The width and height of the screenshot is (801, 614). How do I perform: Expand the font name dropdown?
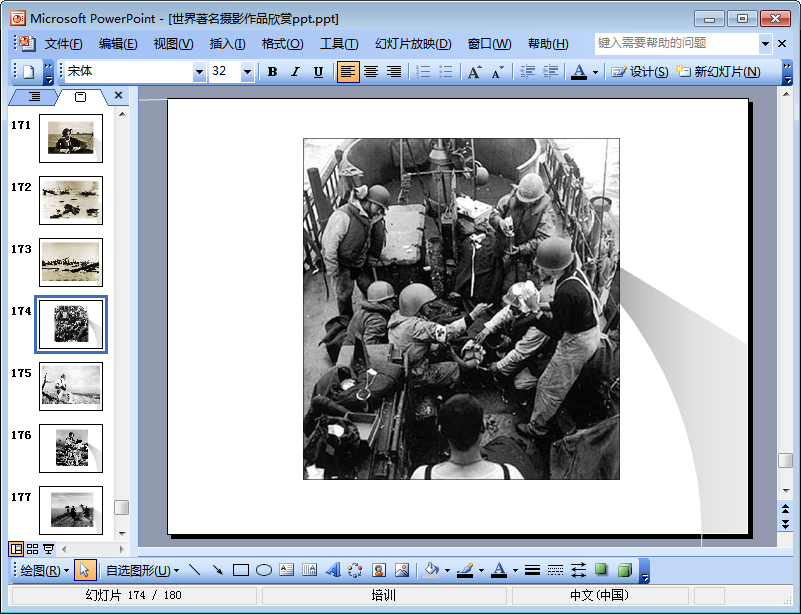[199, 72]
